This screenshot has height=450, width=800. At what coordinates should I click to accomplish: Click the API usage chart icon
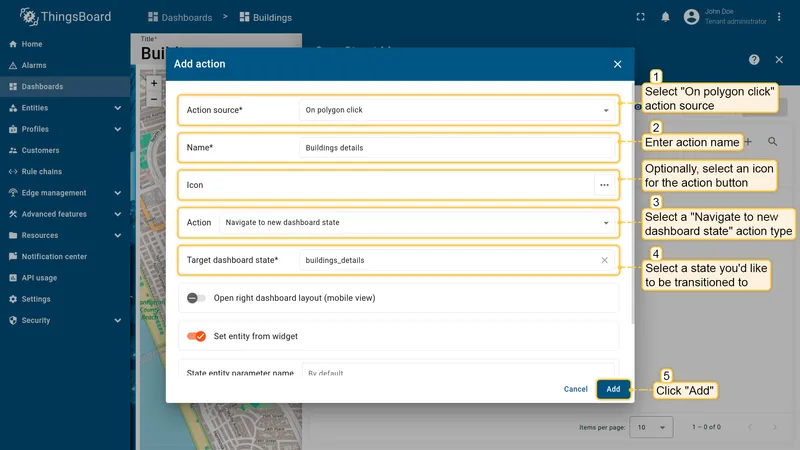13,278
